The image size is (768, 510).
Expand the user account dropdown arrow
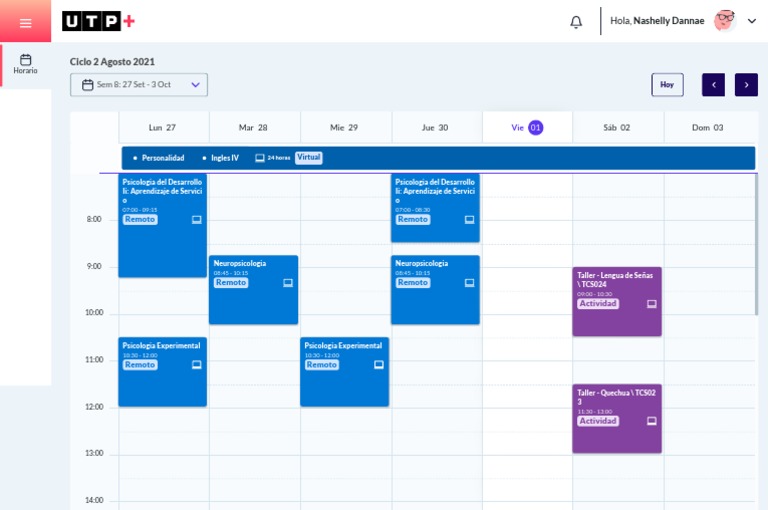point(752,21)
